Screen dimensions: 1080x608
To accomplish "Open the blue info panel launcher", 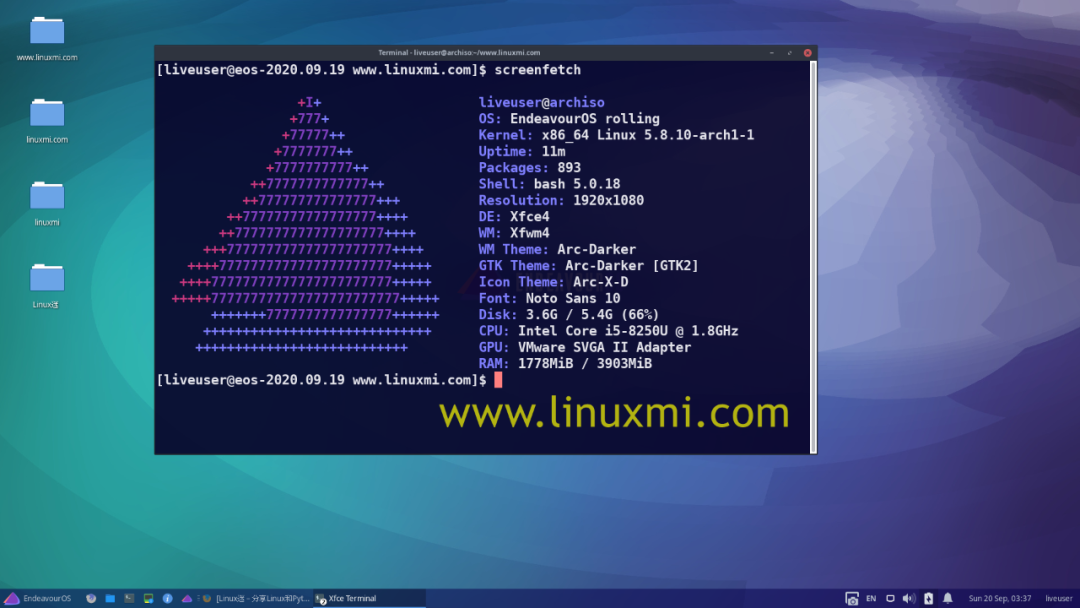I will 167,598.
